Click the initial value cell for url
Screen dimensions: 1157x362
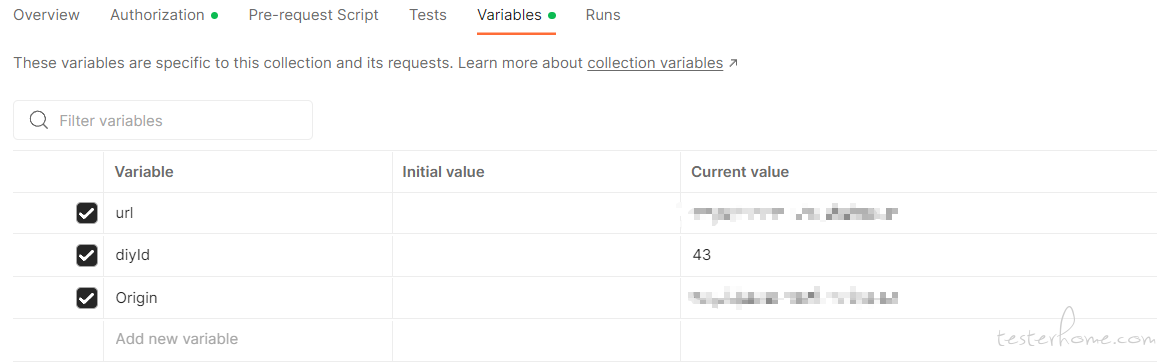[x=536, y=214]
